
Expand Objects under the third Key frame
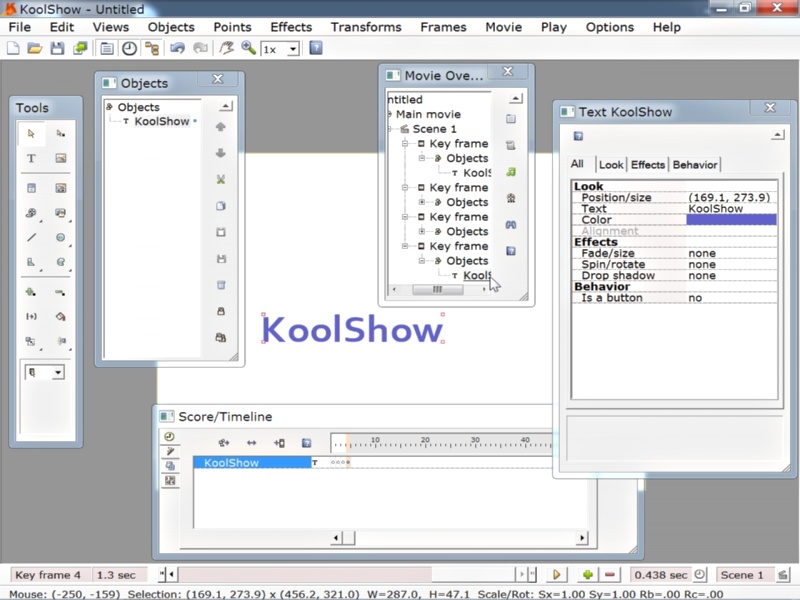[x=422, y=232]
